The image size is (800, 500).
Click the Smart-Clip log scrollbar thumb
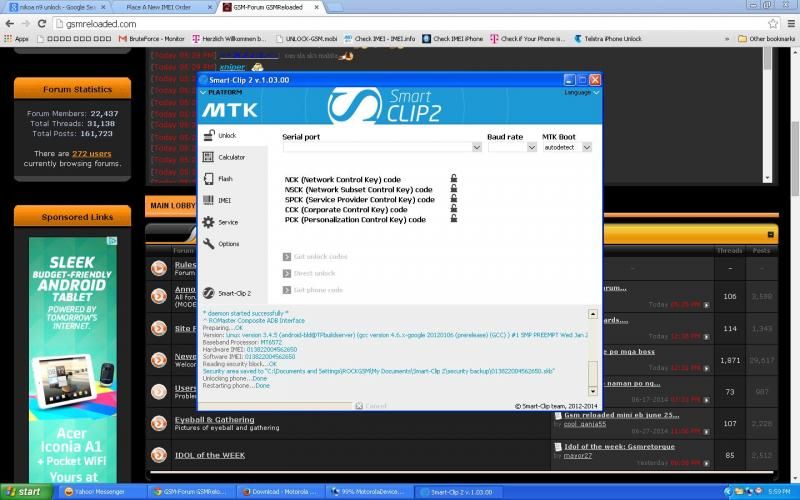pyautogui.click(x=592, y=374)
